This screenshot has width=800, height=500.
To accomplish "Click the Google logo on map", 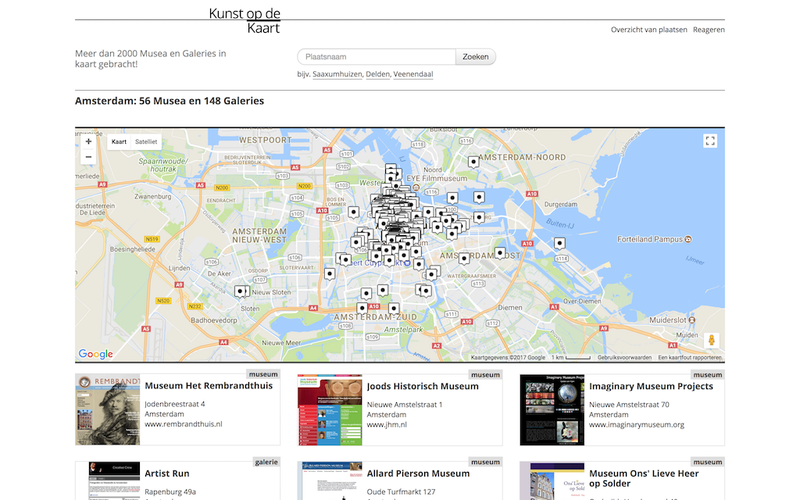I will pos(96,354).
